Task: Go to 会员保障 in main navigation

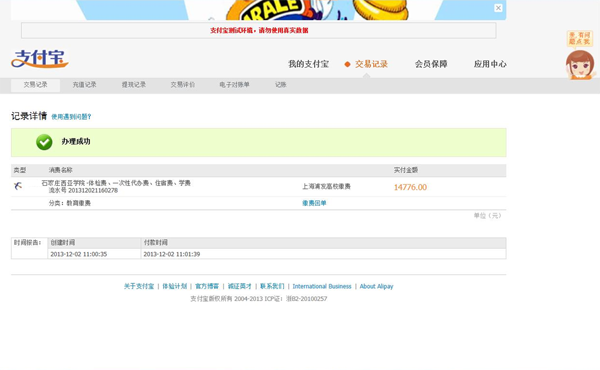Action: click(x=431, y=64)
